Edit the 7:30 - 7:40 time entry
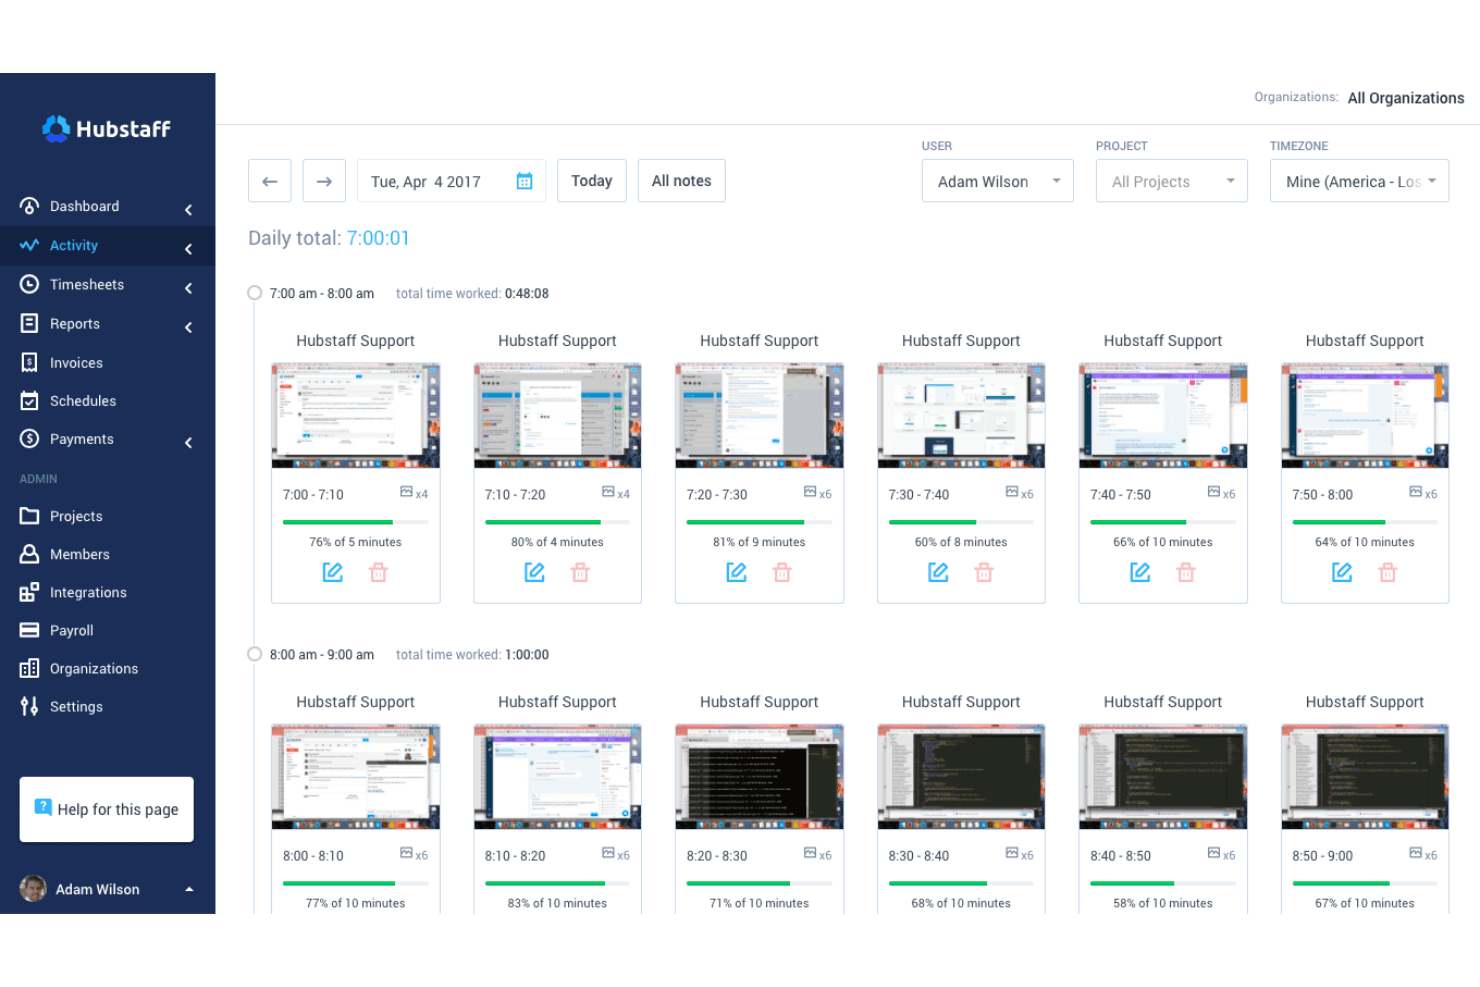 click(938, 572)
